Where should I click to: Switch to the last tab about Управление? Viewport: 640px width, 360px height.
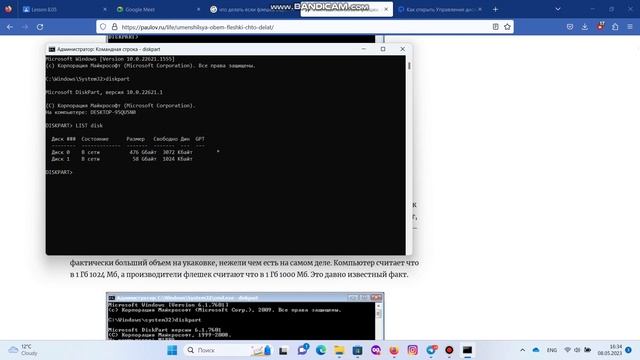[440, 9]
